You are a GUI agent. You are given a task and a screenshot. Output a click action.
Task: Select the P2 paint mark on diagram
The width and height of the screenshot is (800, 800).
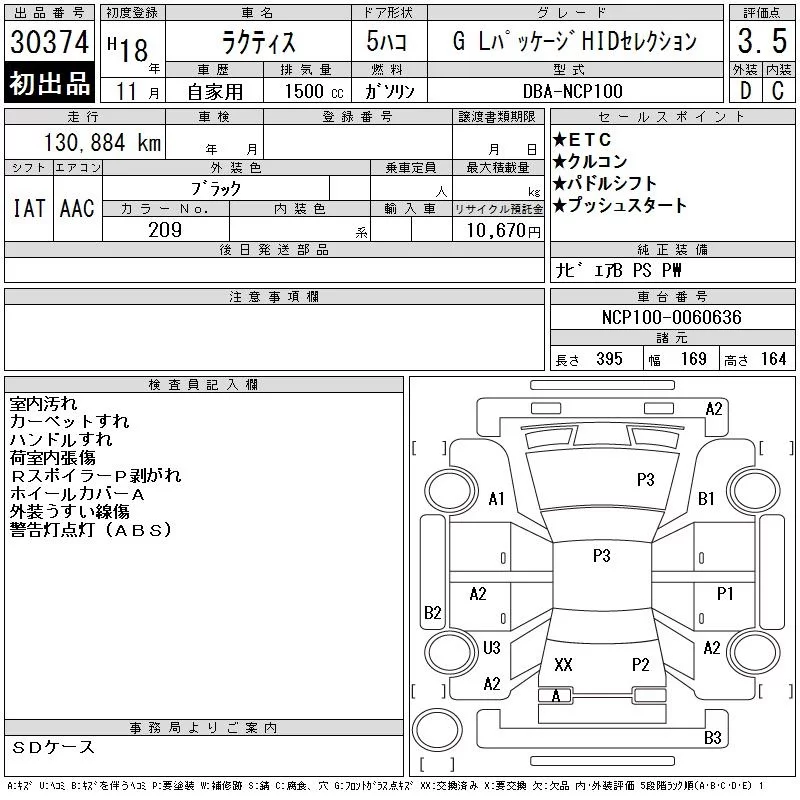tap(640, 665)
